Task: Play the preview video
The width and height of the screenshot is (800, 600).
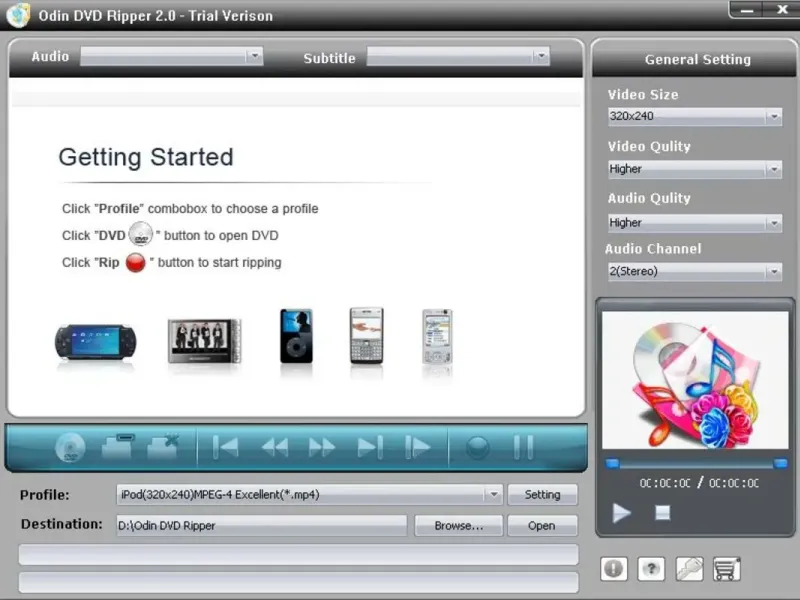Action: tap(621, 513)
